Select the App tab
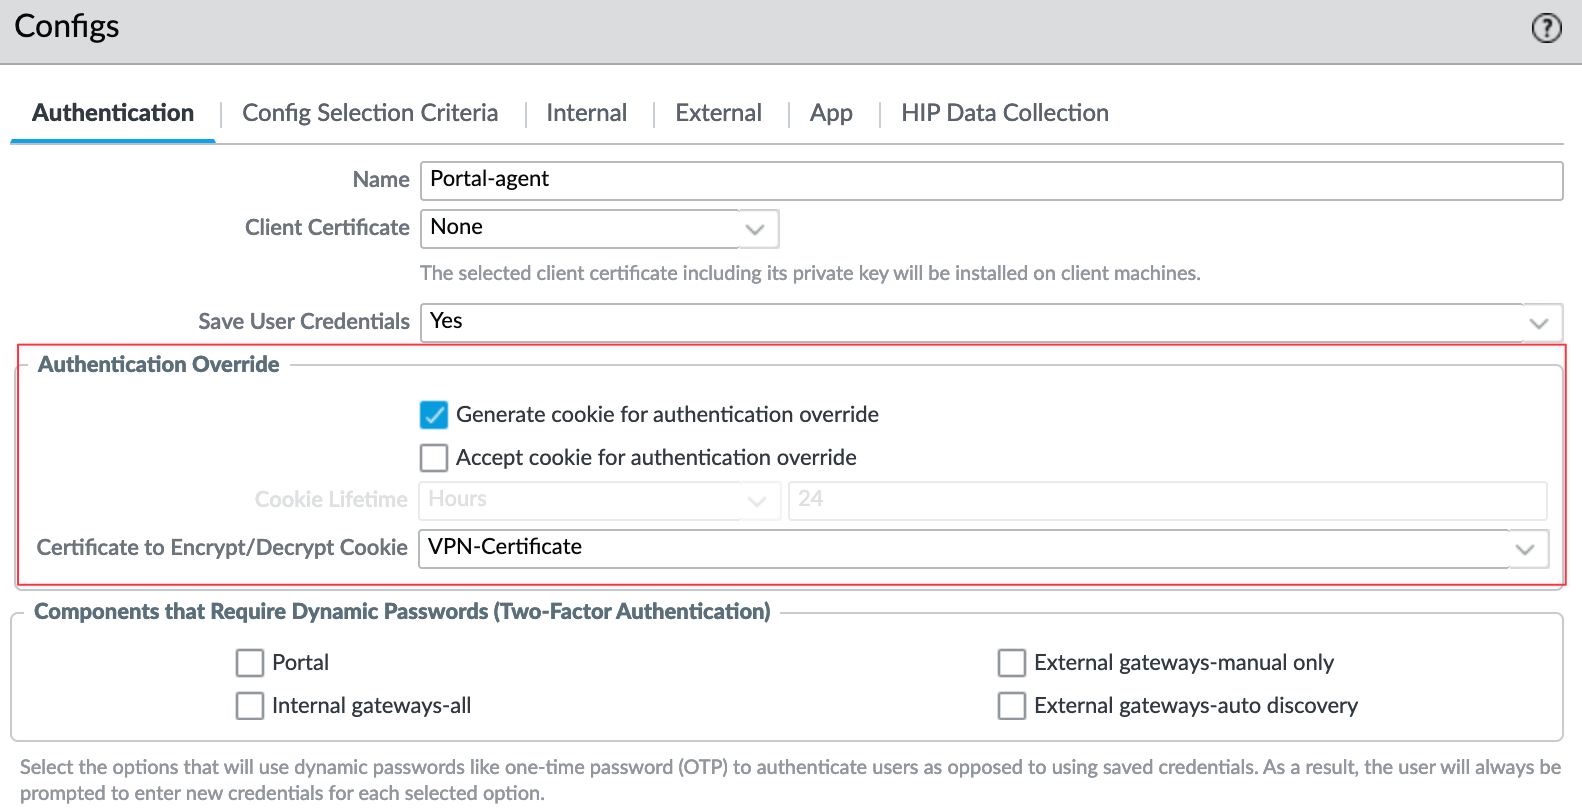This screenshot has height=810, width=1582. 831,113
